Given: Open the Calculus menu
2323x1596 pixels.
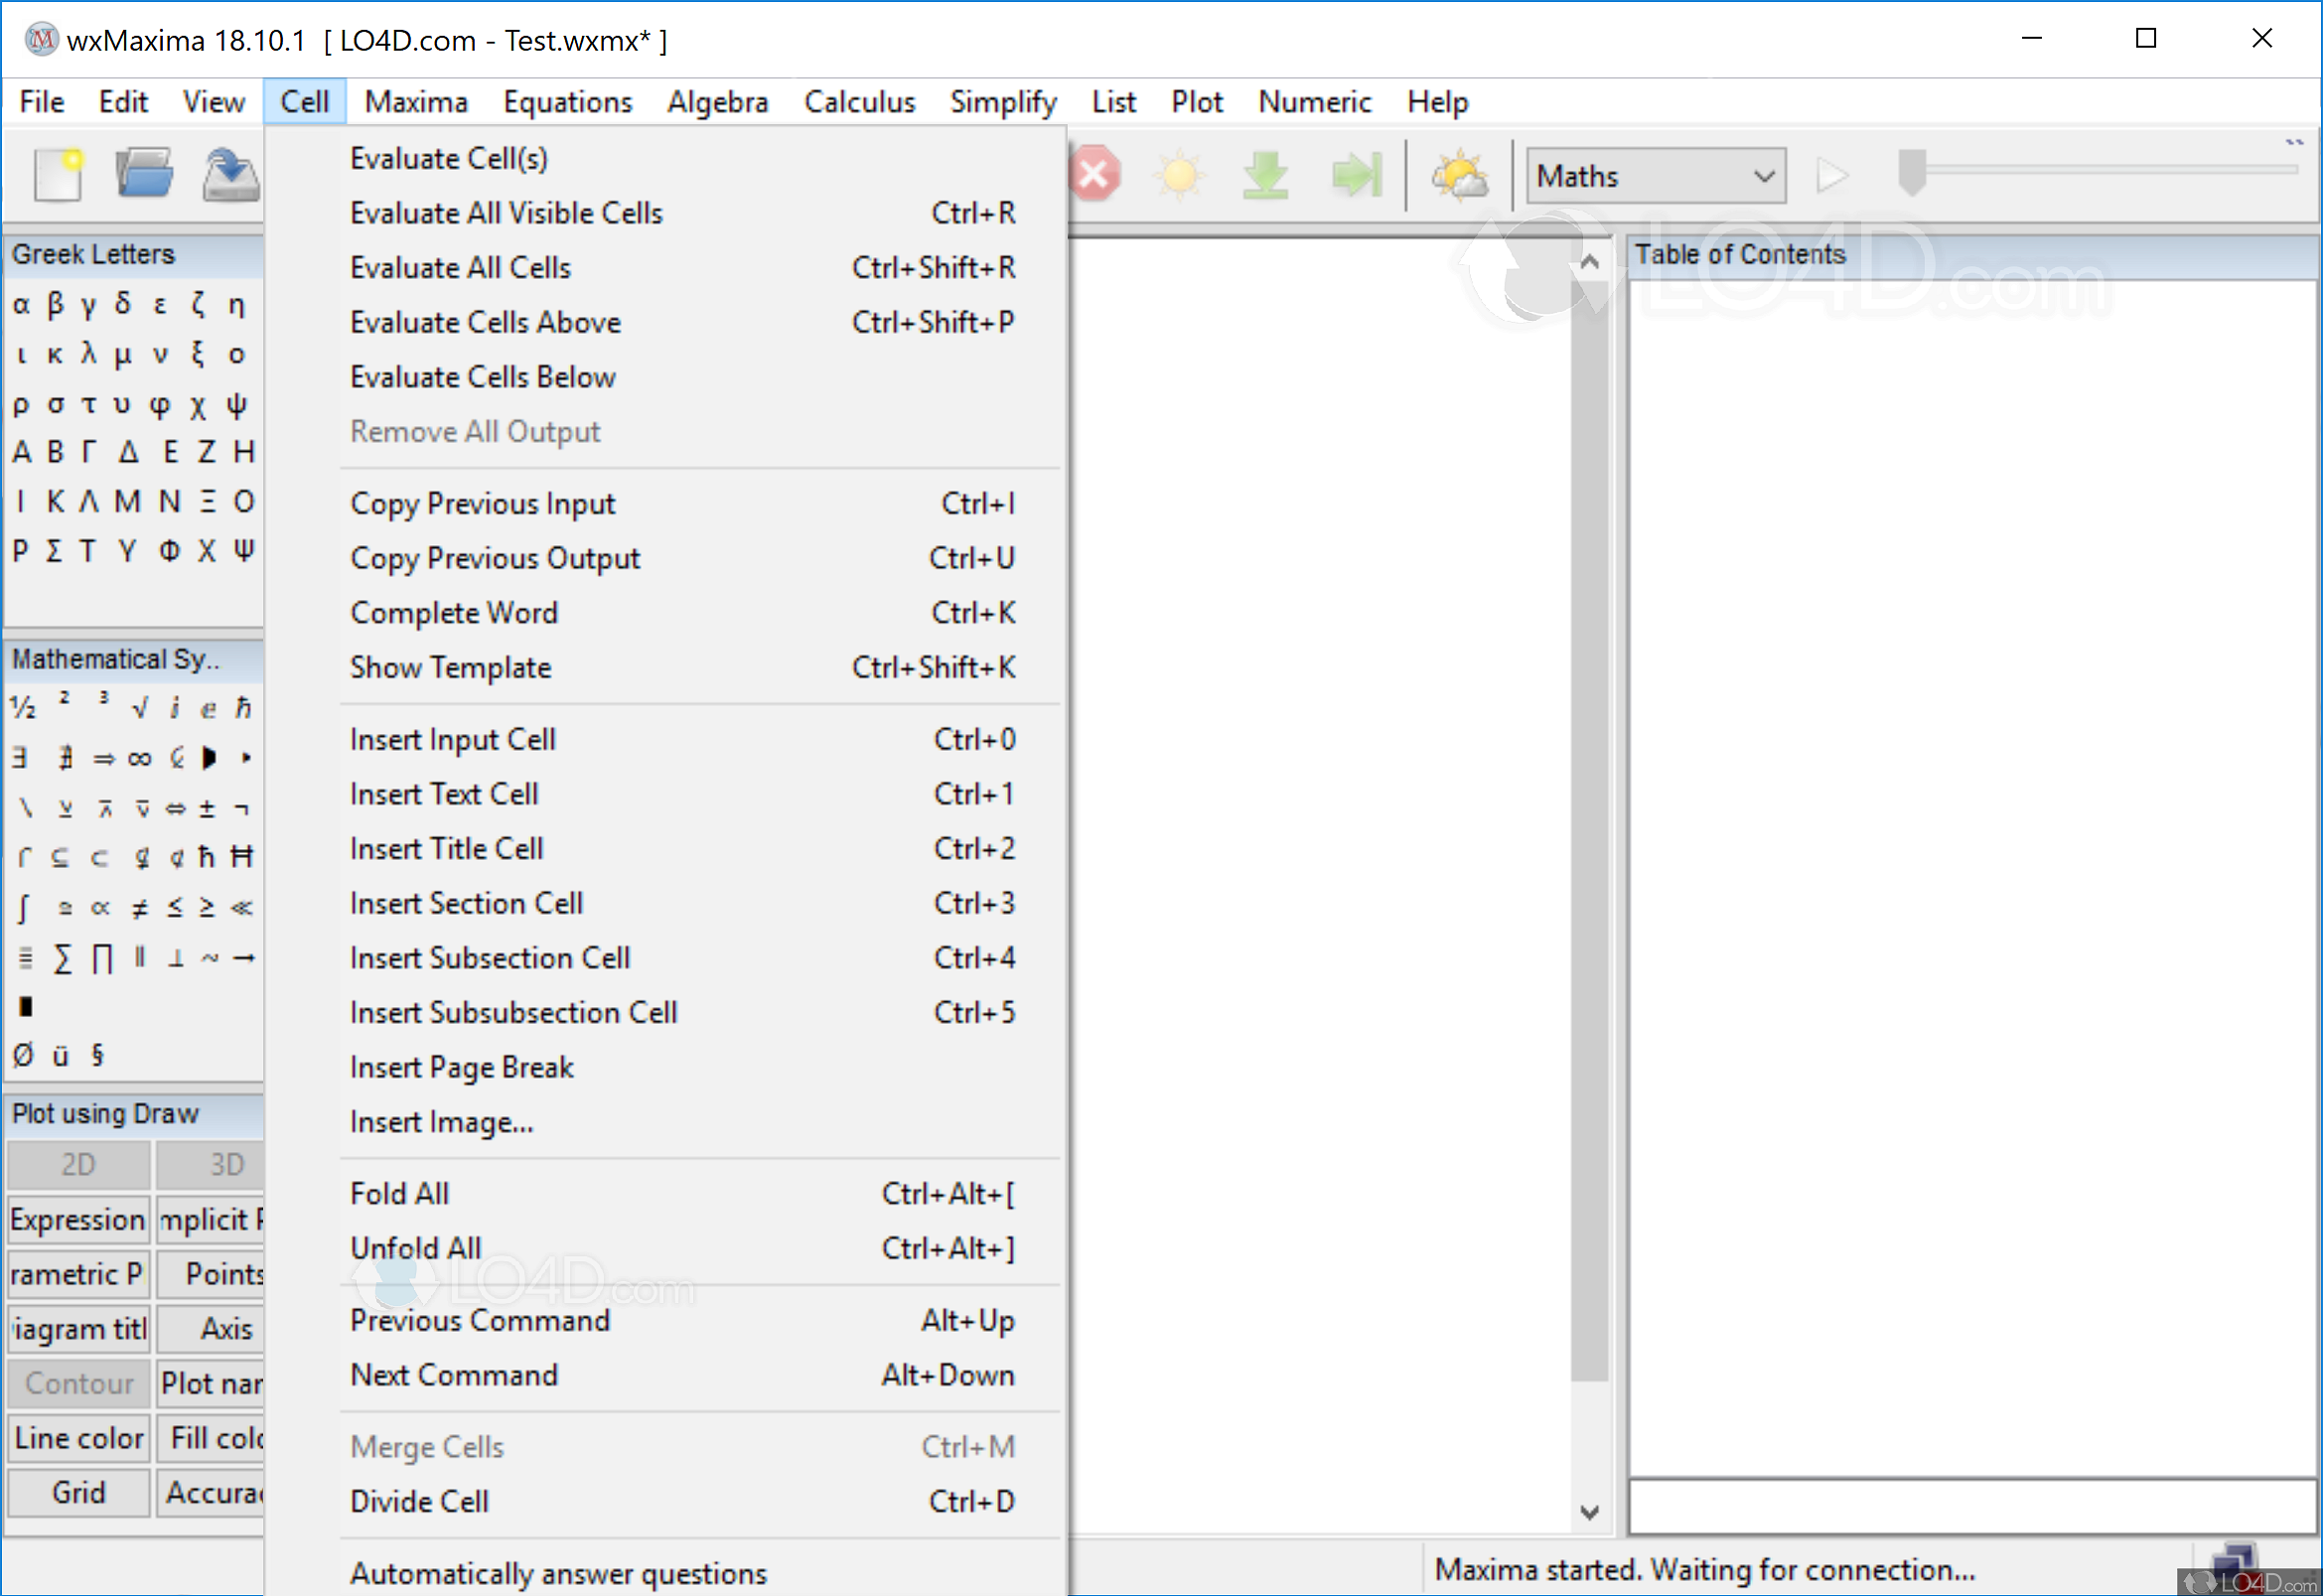Looking at the screenshot, I should coord(859,102).
